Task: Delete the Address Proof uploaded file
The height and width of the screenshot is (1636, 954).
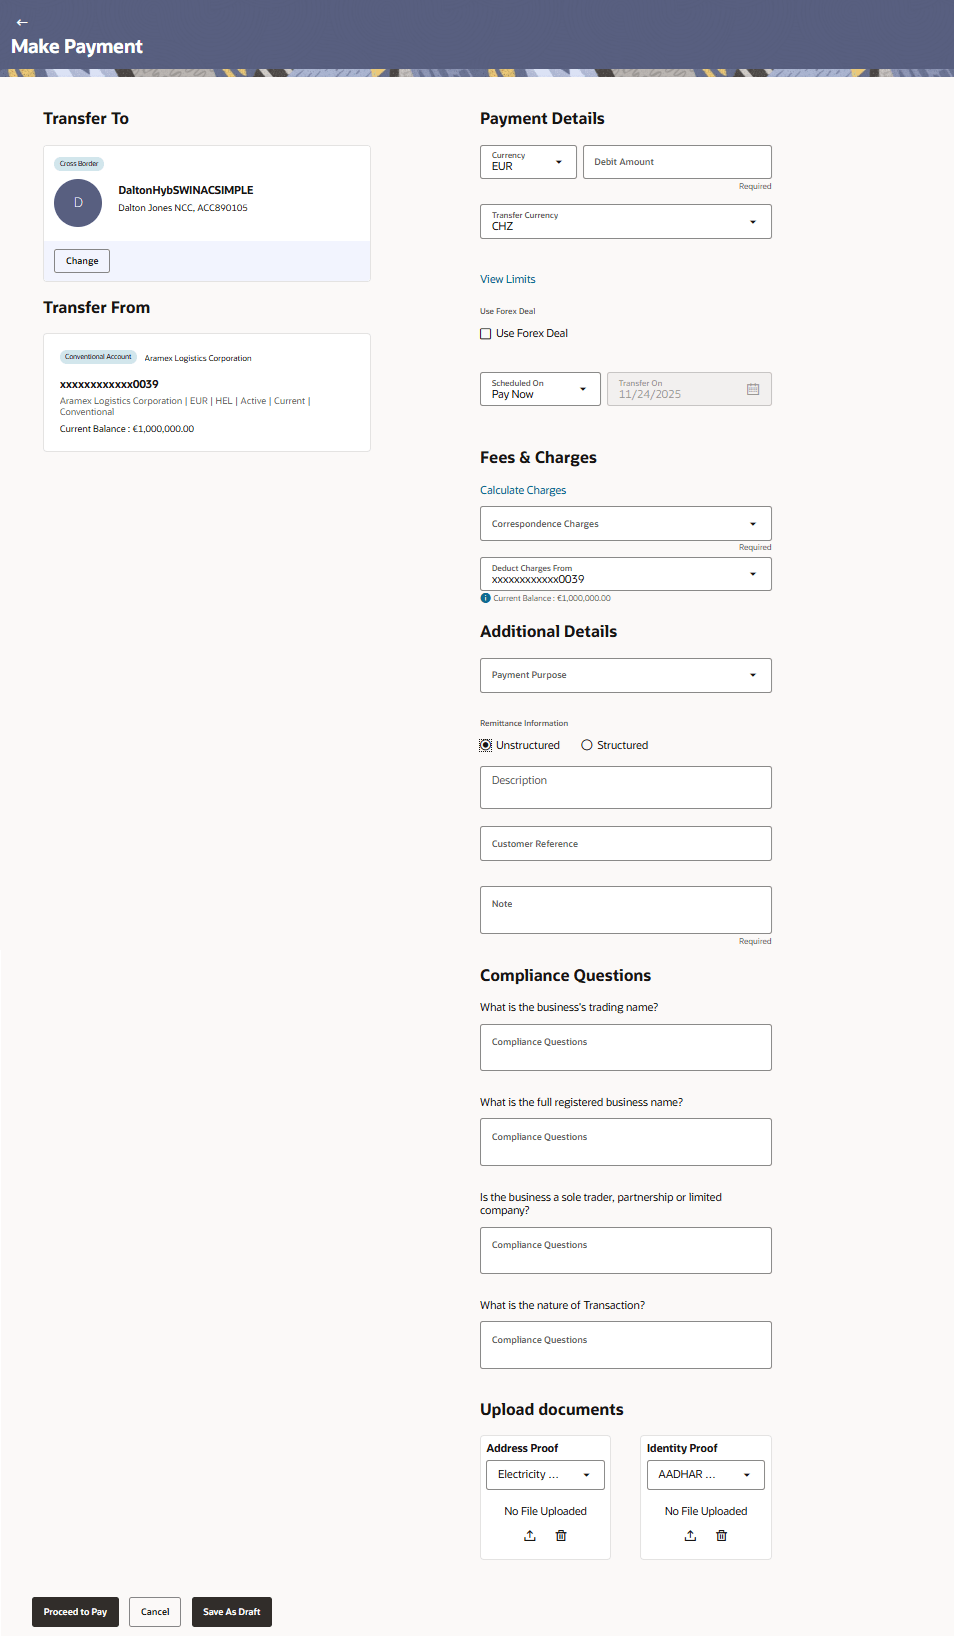Action: [x=561, y=1536]
